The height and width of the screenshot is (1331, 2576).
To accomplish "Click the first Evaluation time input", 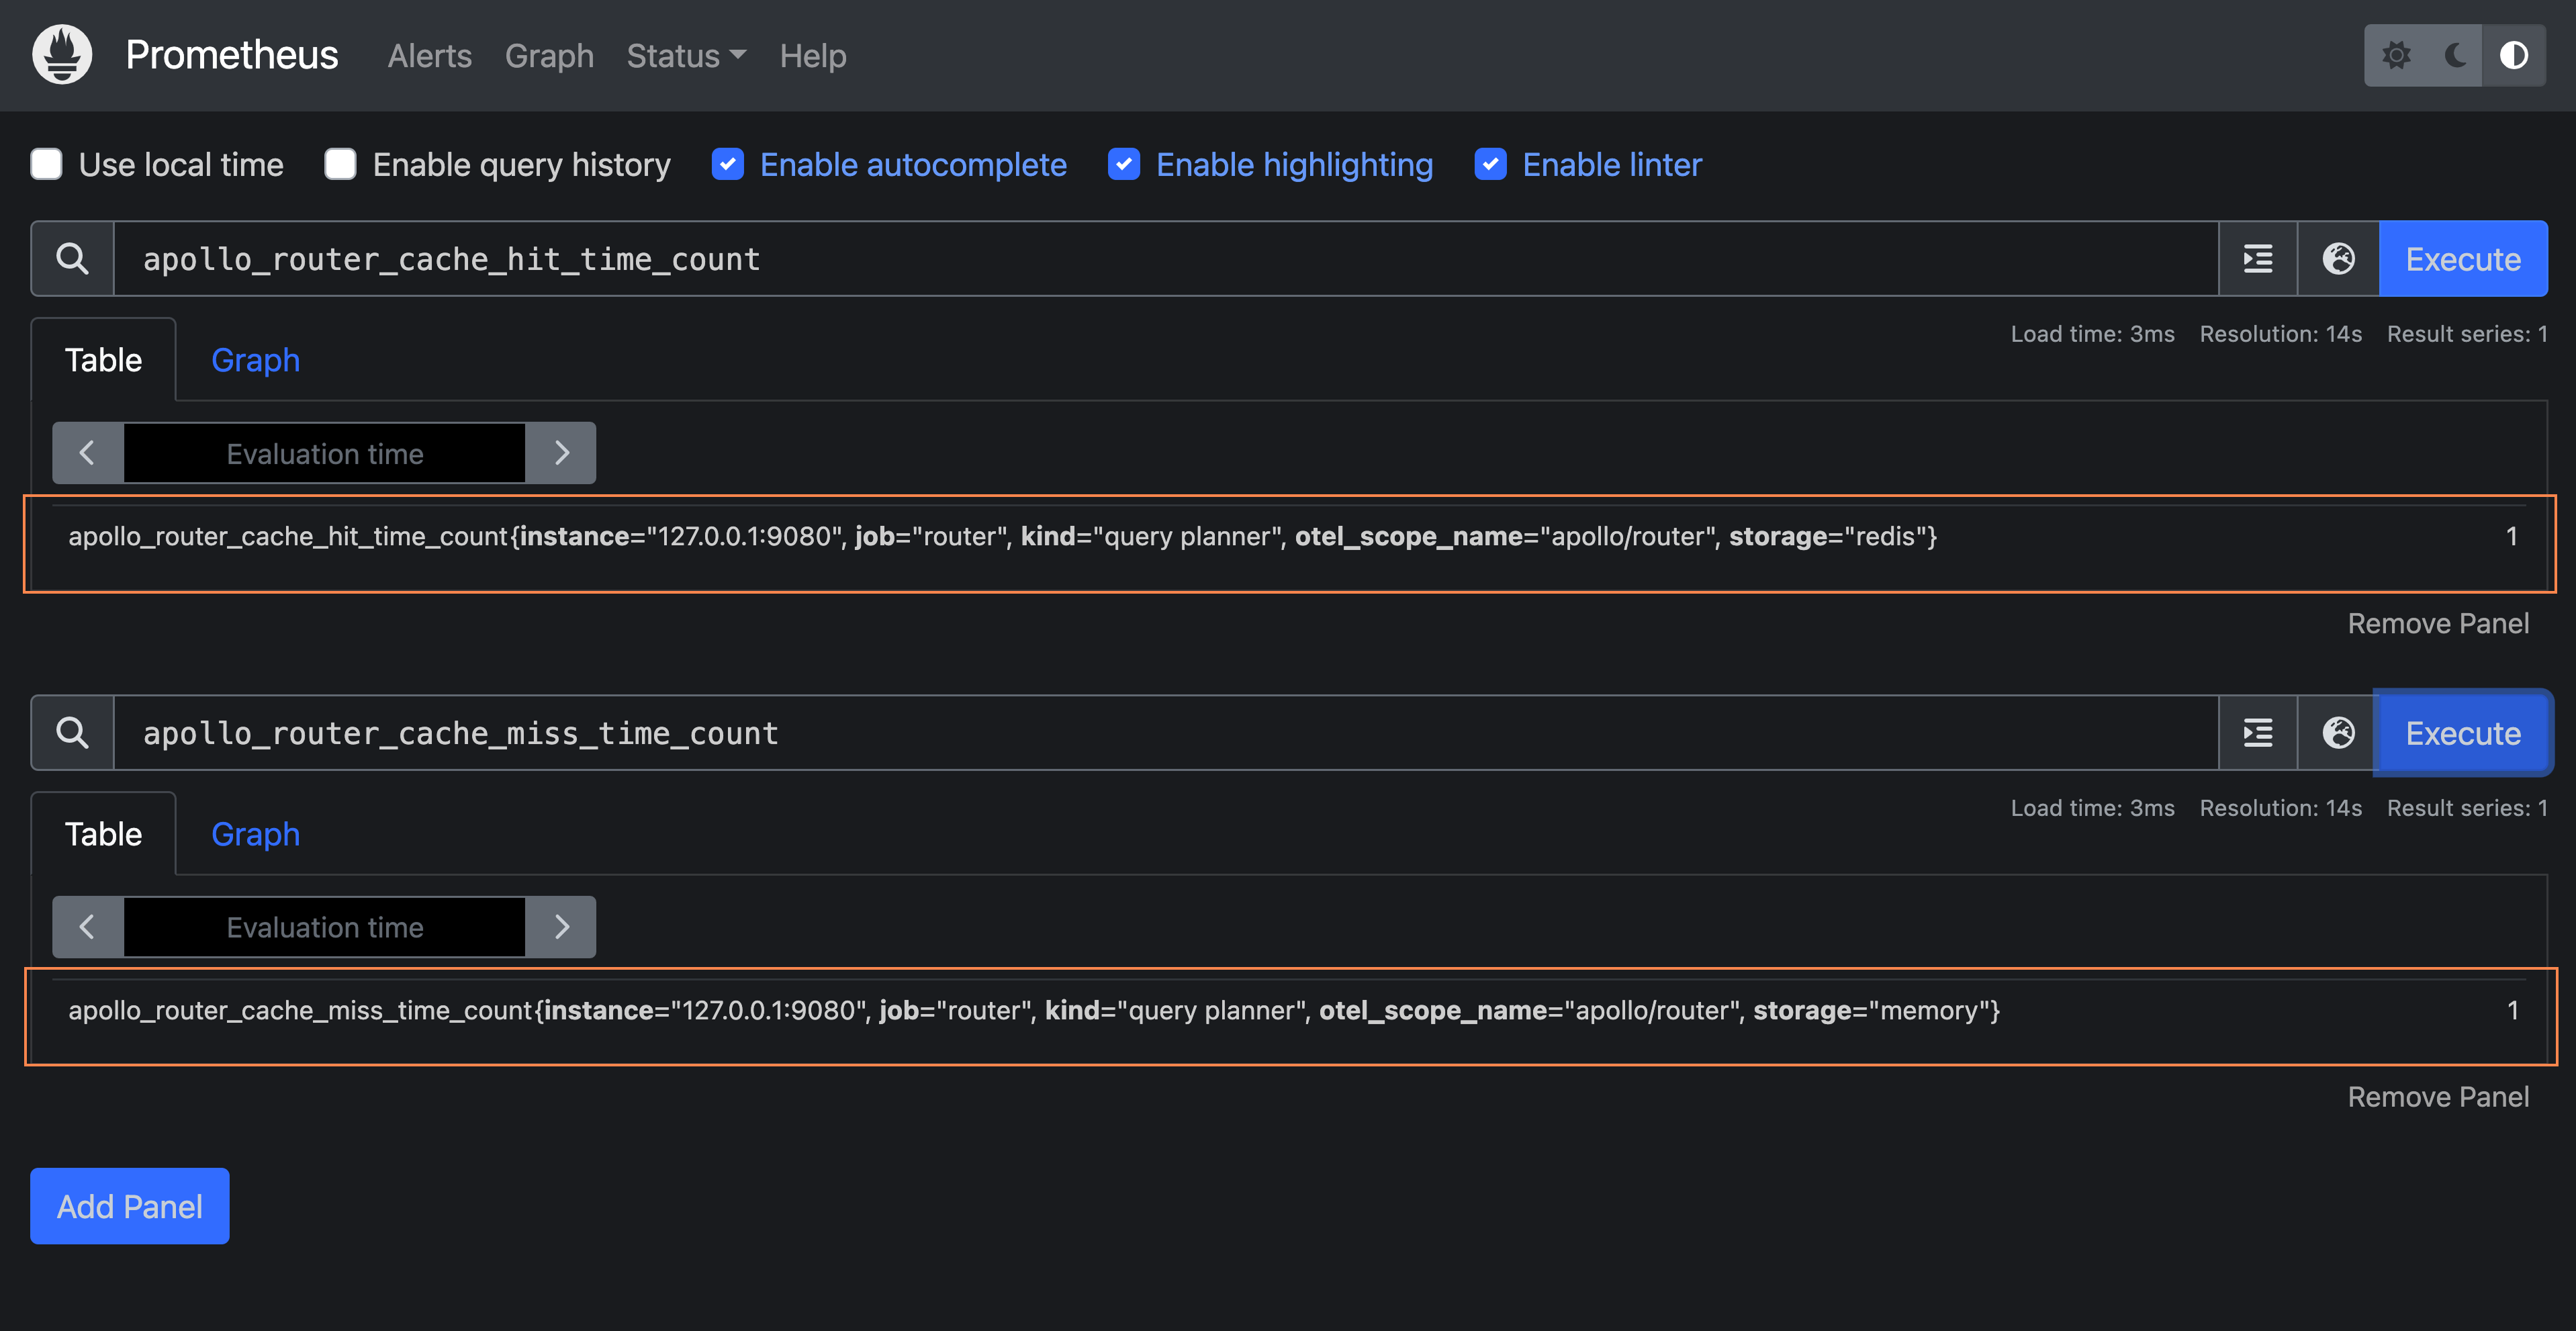I will 323,453.
